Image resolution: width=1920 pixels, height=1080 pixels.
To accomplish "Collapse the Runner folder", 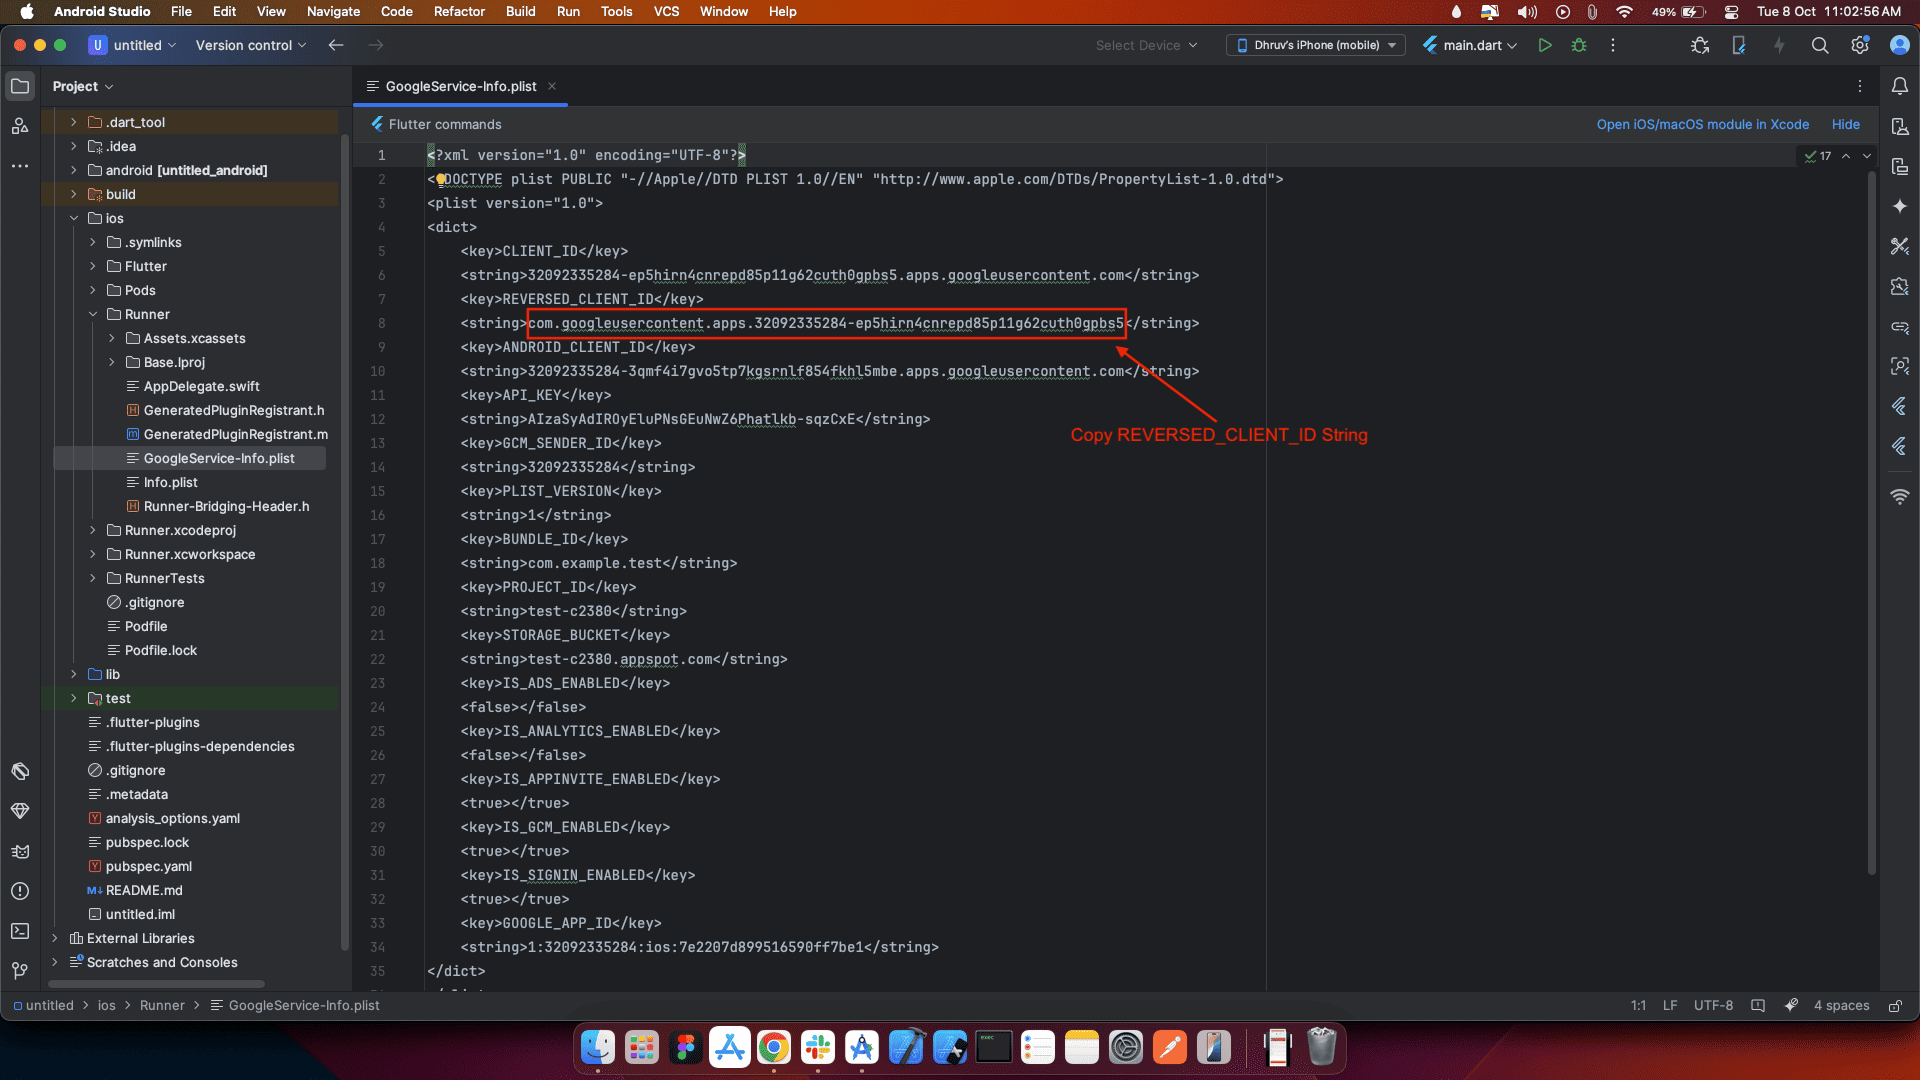I will click(93, 314).
